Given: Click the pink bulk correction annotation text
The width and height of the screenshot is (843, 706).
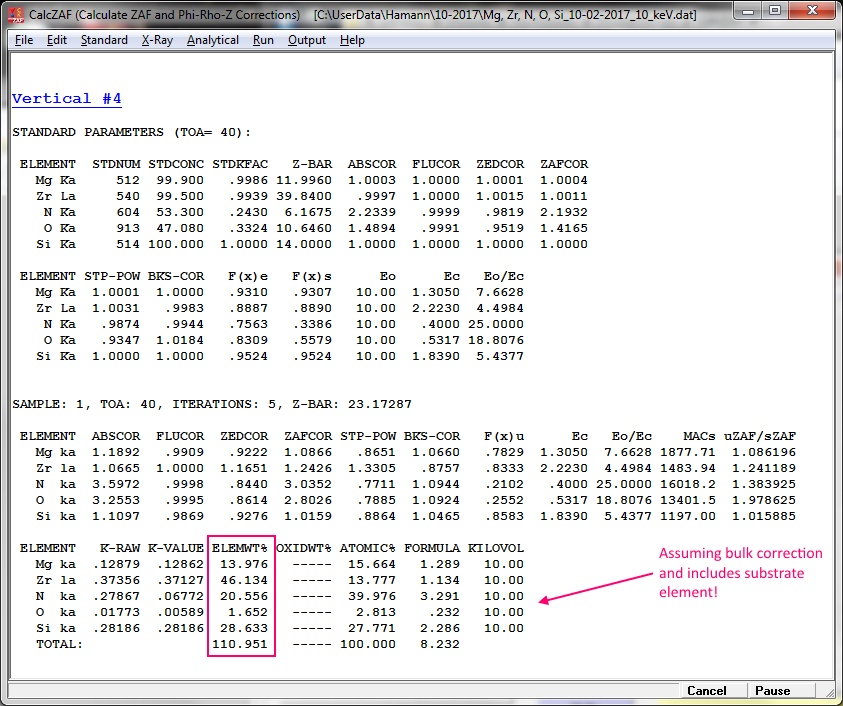Looking at the screenshot, I should [x=740, y=572].
